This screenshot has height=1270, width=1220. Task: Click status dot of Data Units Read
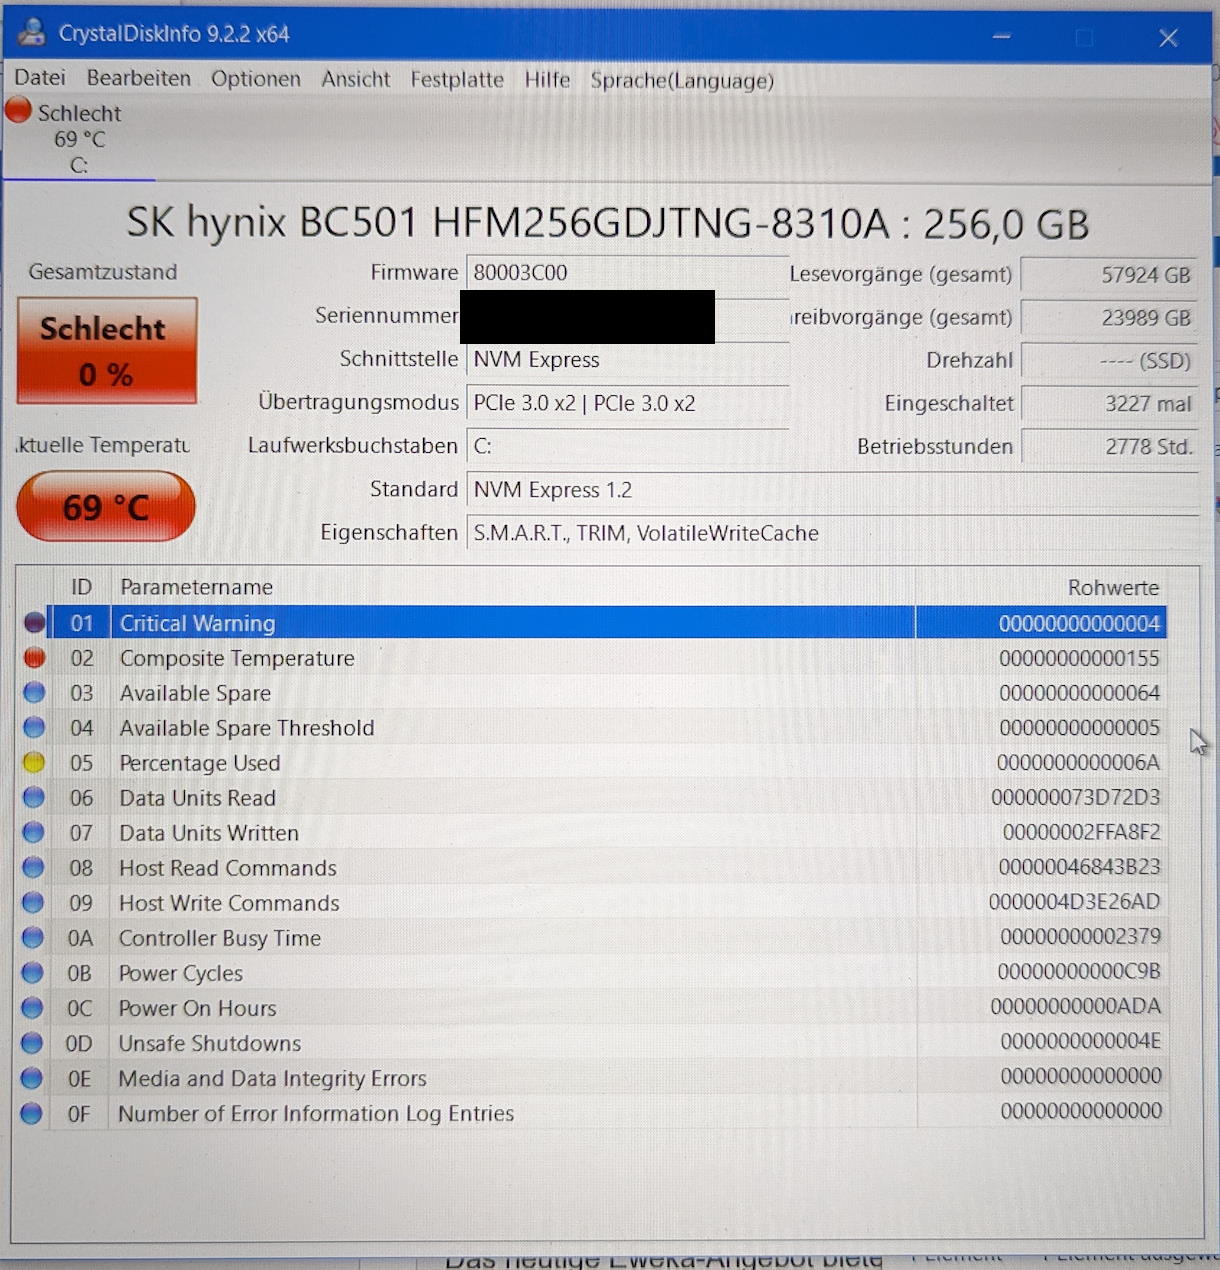point(34,798)
